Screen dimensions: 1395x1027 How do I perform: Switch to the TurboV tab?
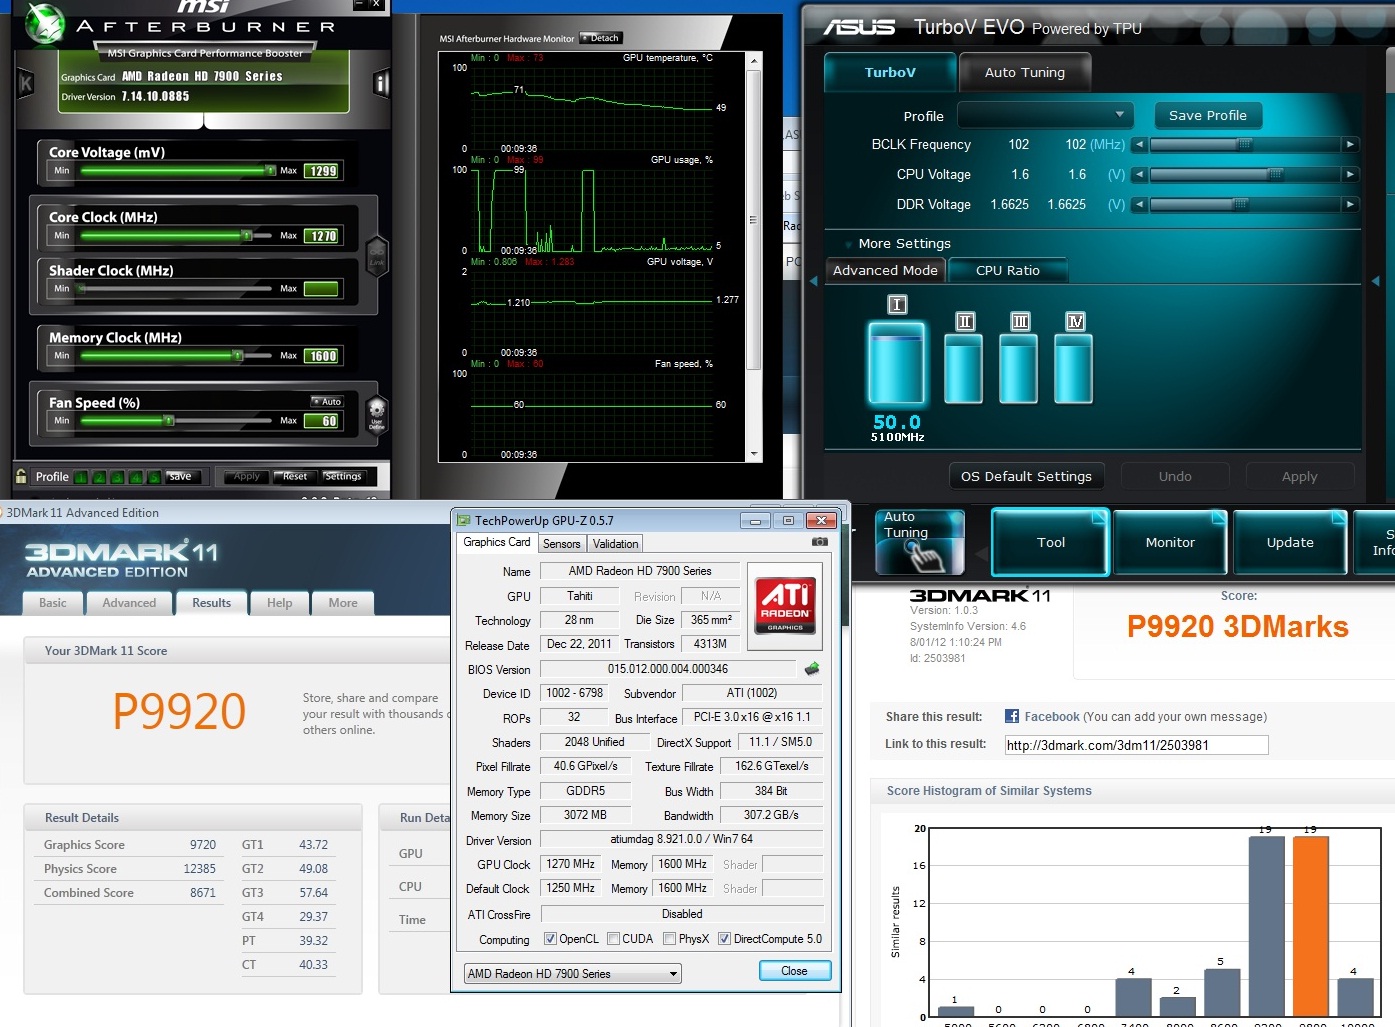890,72
